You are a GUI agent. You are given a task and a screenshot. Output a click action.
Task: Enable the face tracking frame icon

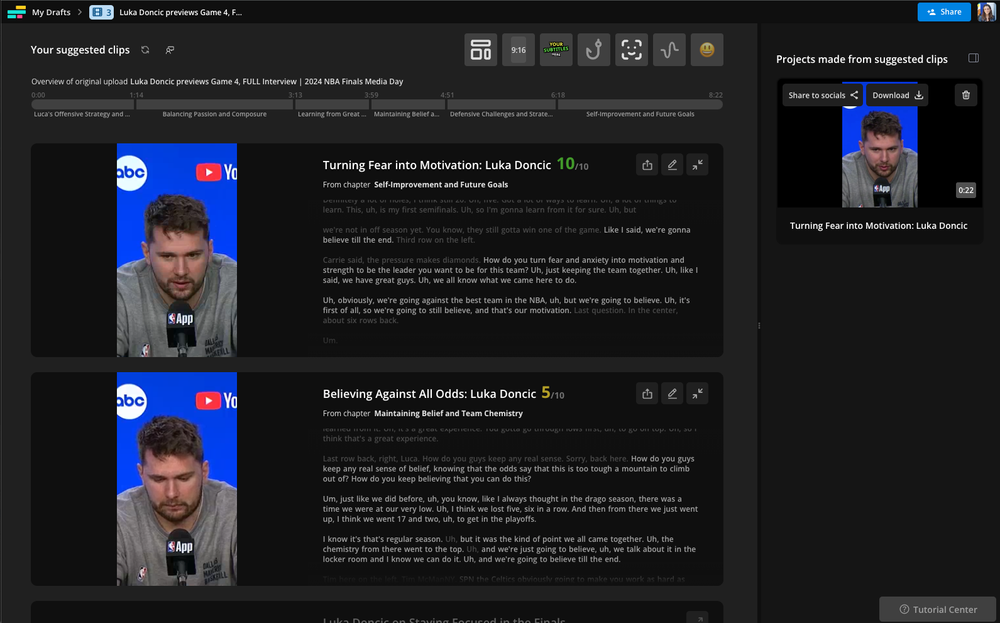631,50
